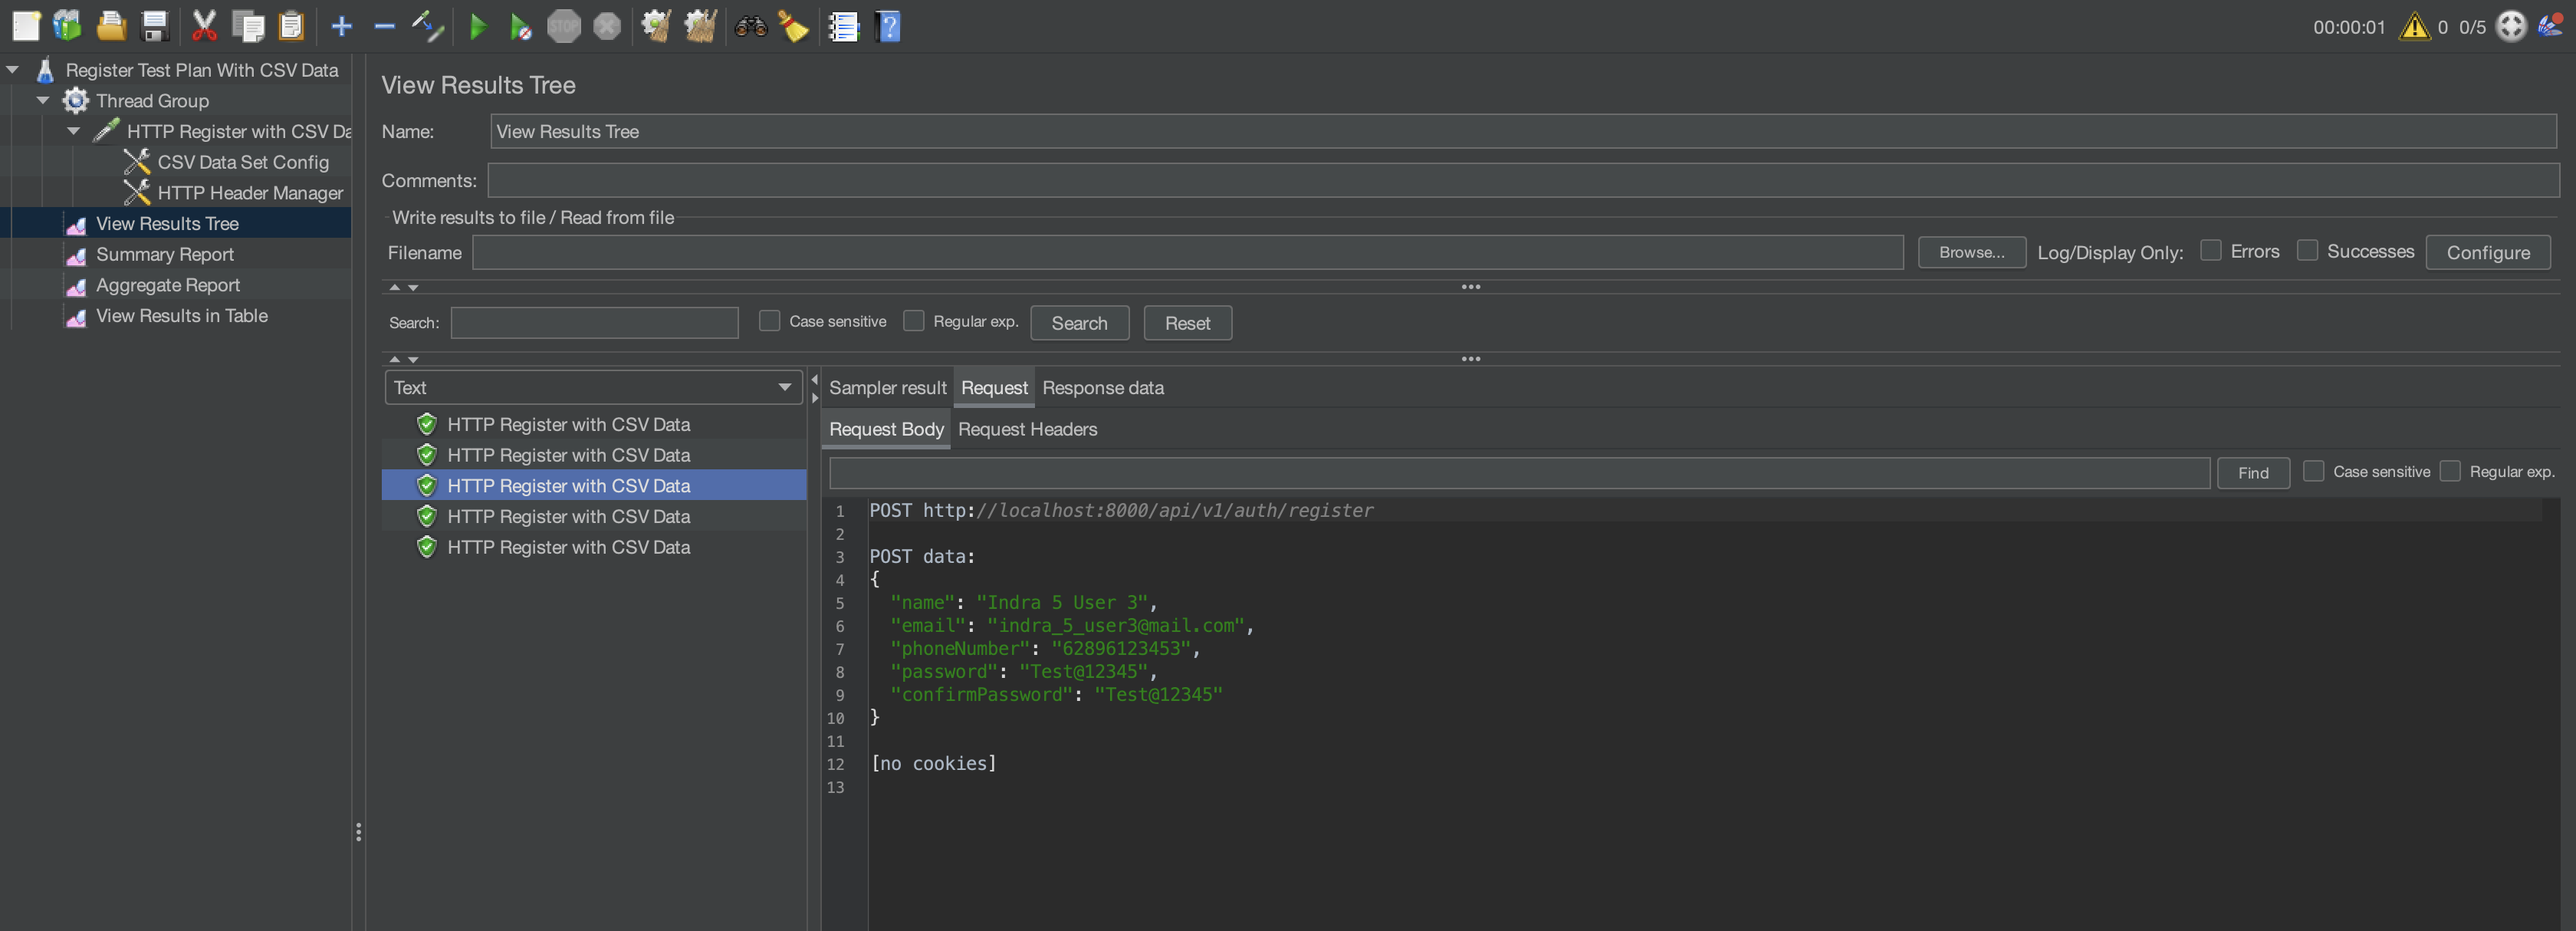This screenshot has height=931, width=2576.
Task: Open an existing test plan file
Action: click(111, 26)
